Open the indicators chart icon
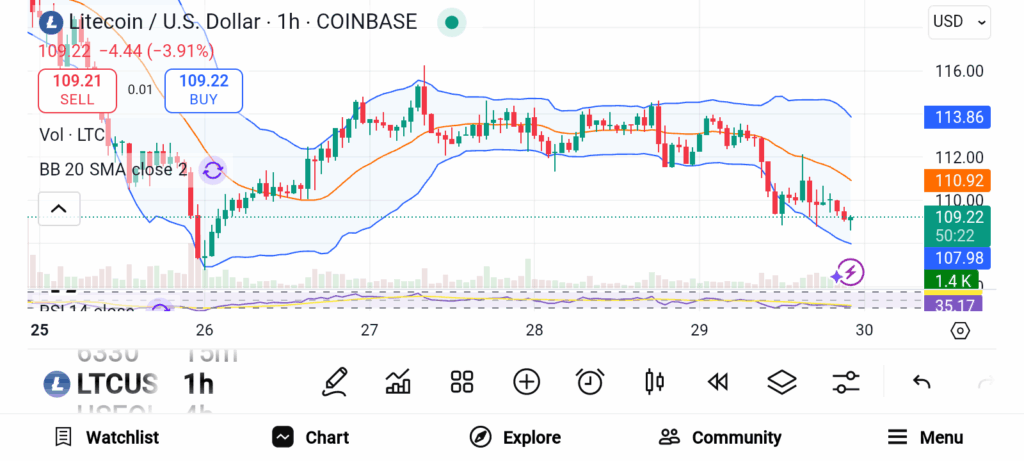Viewport: 1024px width, 461px height. point(398,381)
